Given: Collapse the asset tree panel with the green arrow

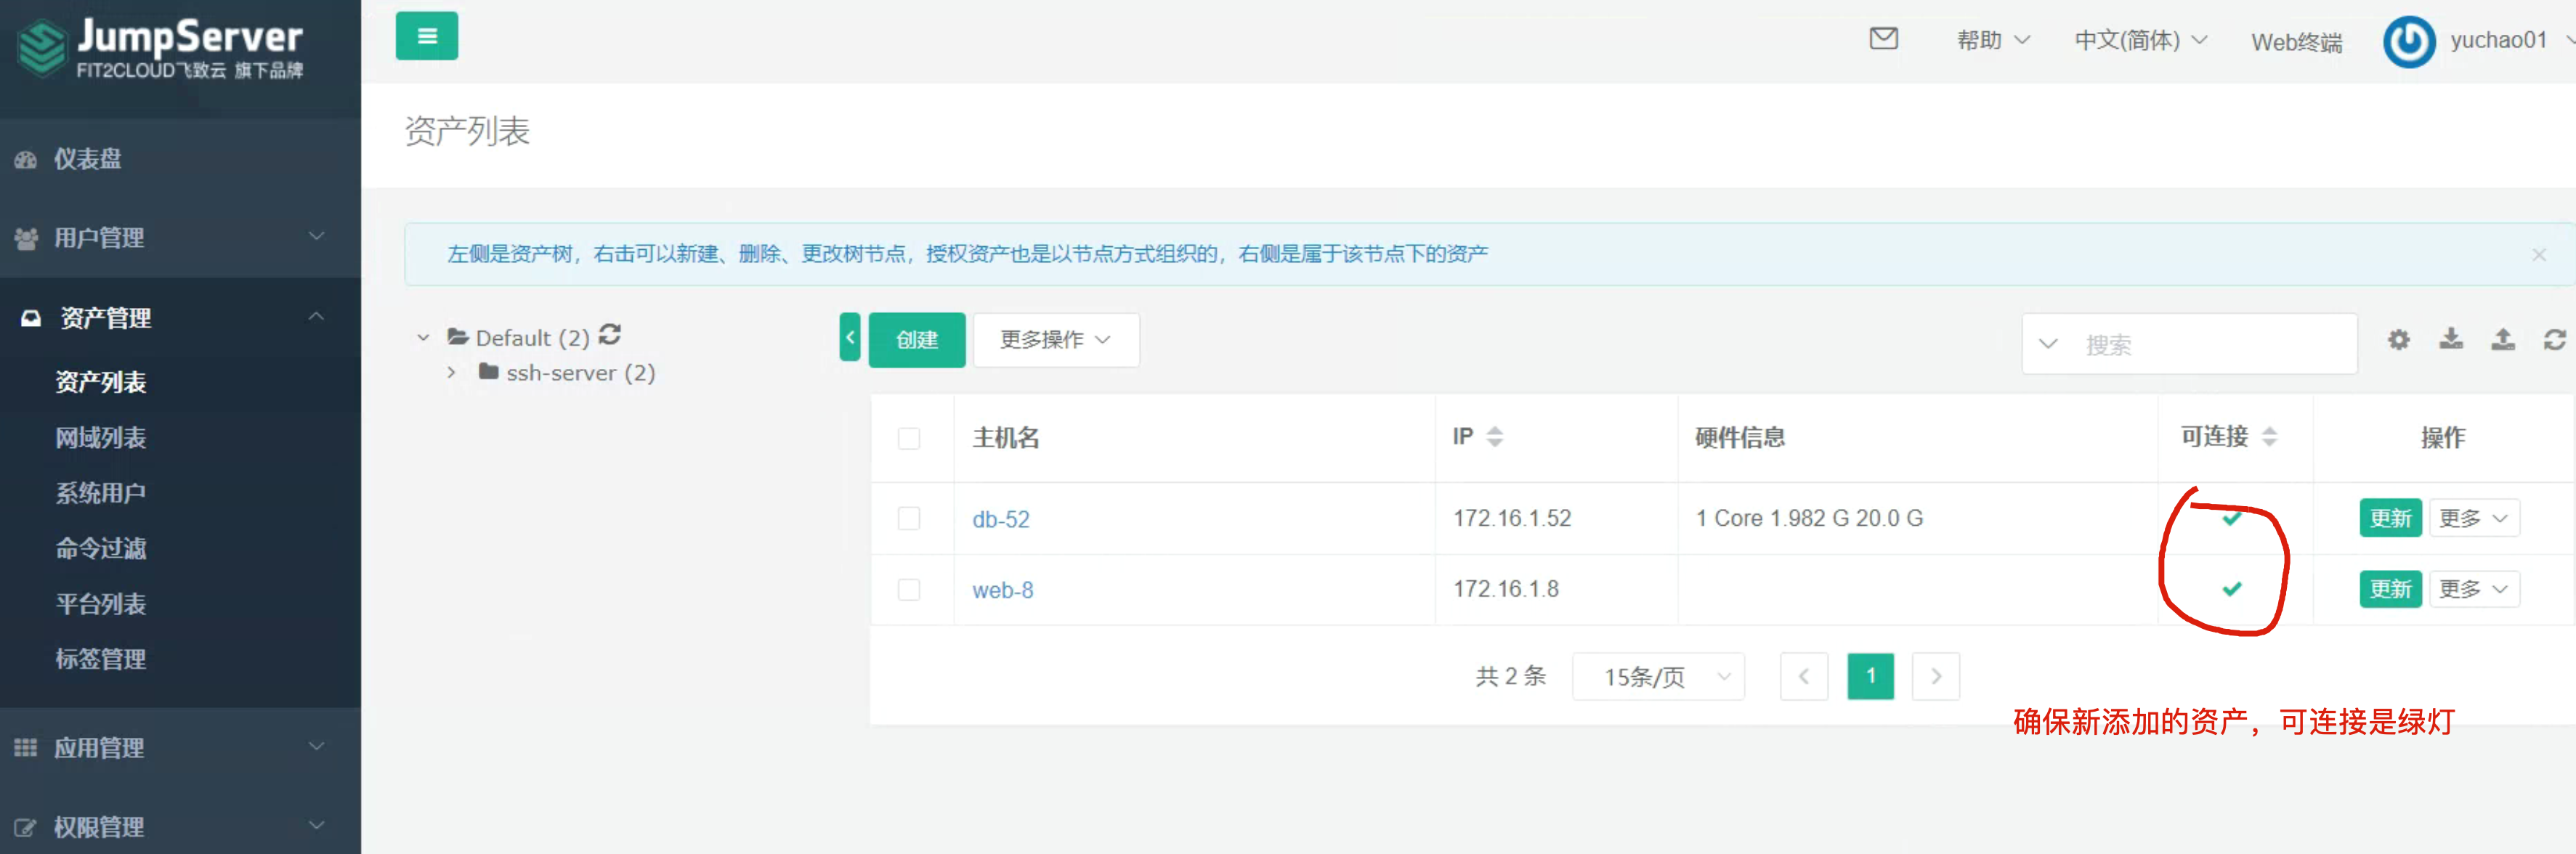Looking at the screenshot, I should point(850,338).
